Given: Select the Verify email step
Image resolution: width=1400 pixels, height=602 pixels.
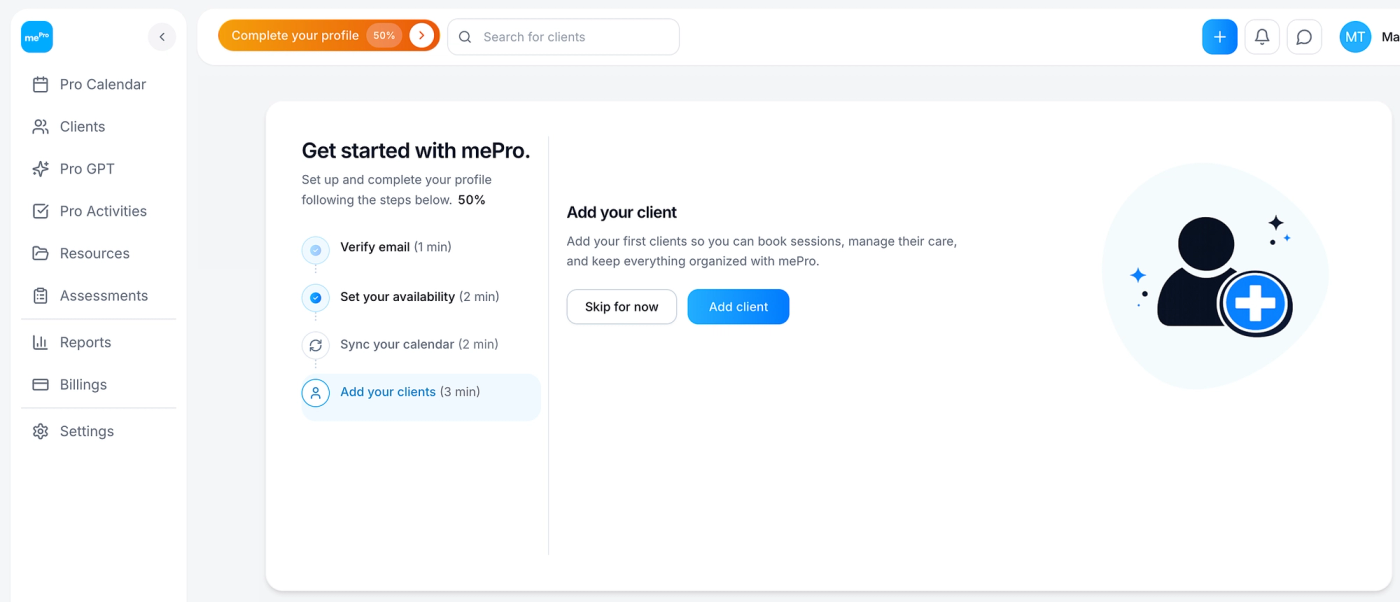Looking at the screenshot, I should click(x=396, y=247).
